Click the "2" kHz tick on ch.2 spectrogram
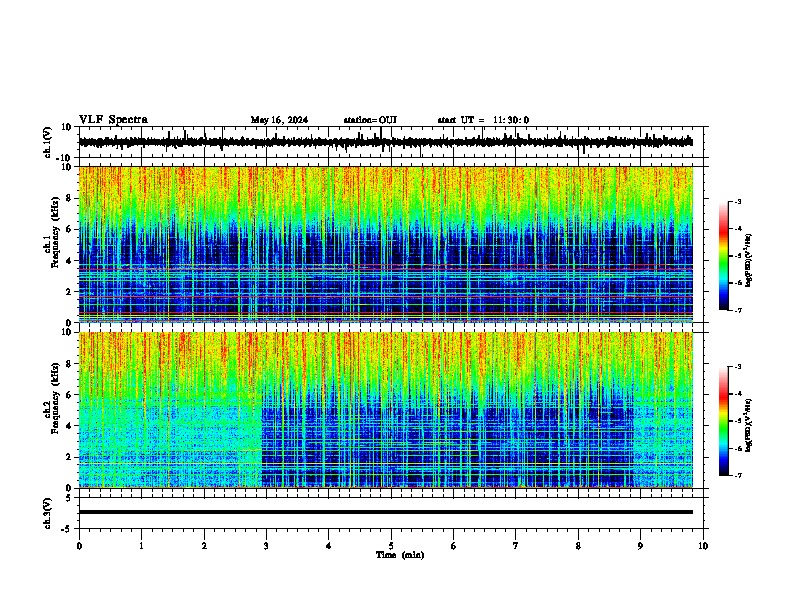The width and height of the screenshot is (792, 612). click(x=69, y=457)
